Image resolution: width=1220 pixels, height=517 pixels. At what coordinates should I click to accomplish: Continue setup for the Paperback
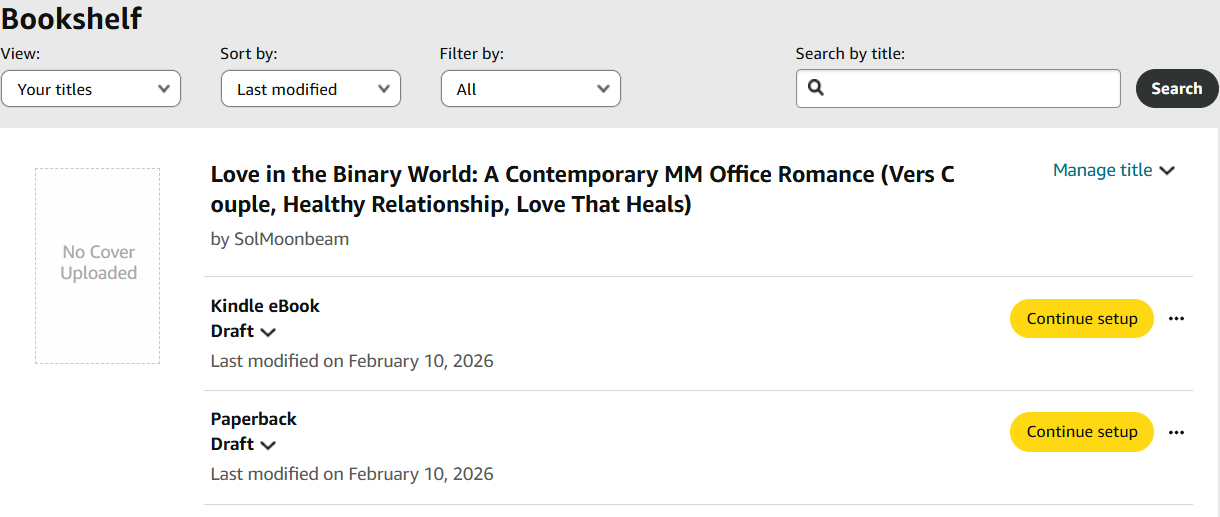point(1082,432)
